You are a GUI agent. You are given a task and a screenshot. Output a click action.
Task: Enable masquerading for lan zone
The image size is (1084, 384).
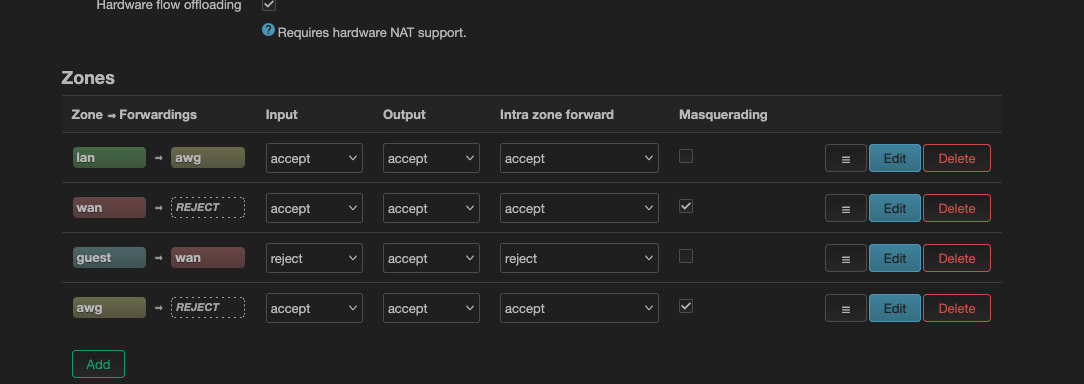pyautogui.click(x=686, y=156)
